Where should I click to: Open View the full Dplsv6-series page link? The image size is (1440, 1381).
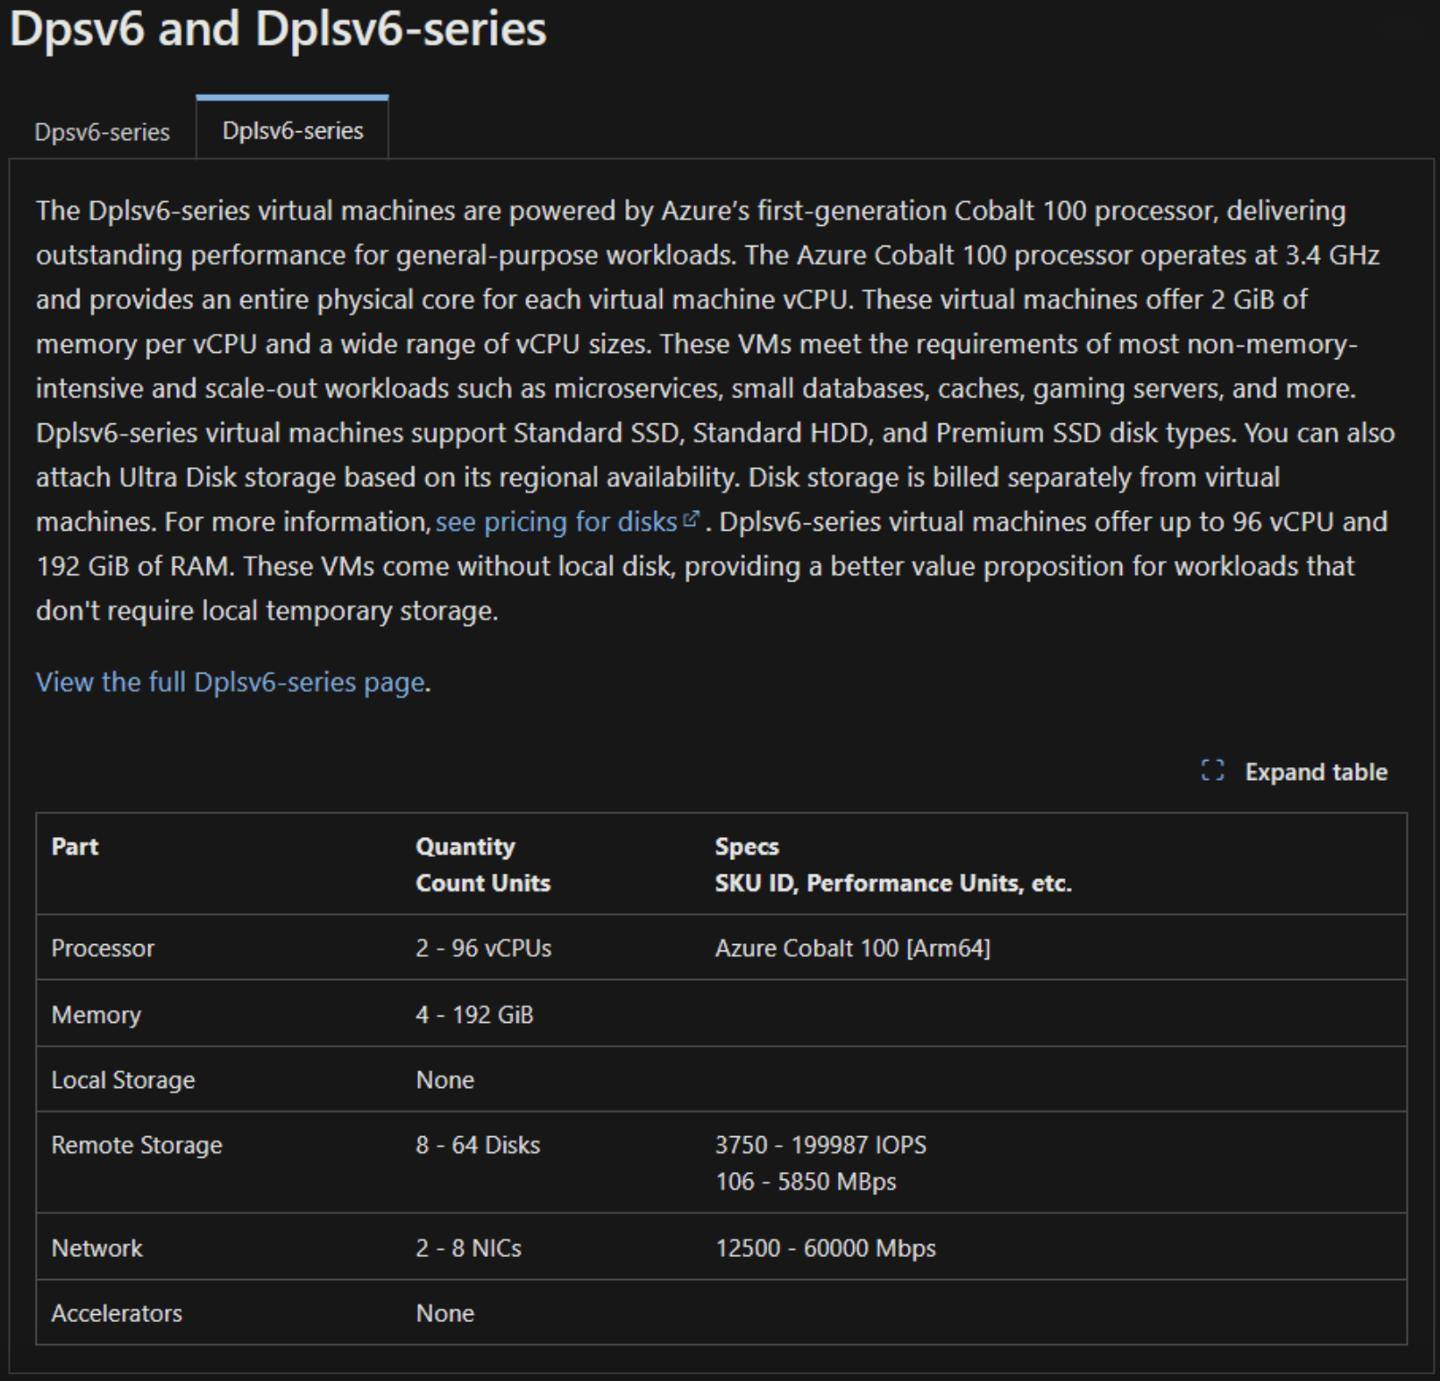coord(231,682)
